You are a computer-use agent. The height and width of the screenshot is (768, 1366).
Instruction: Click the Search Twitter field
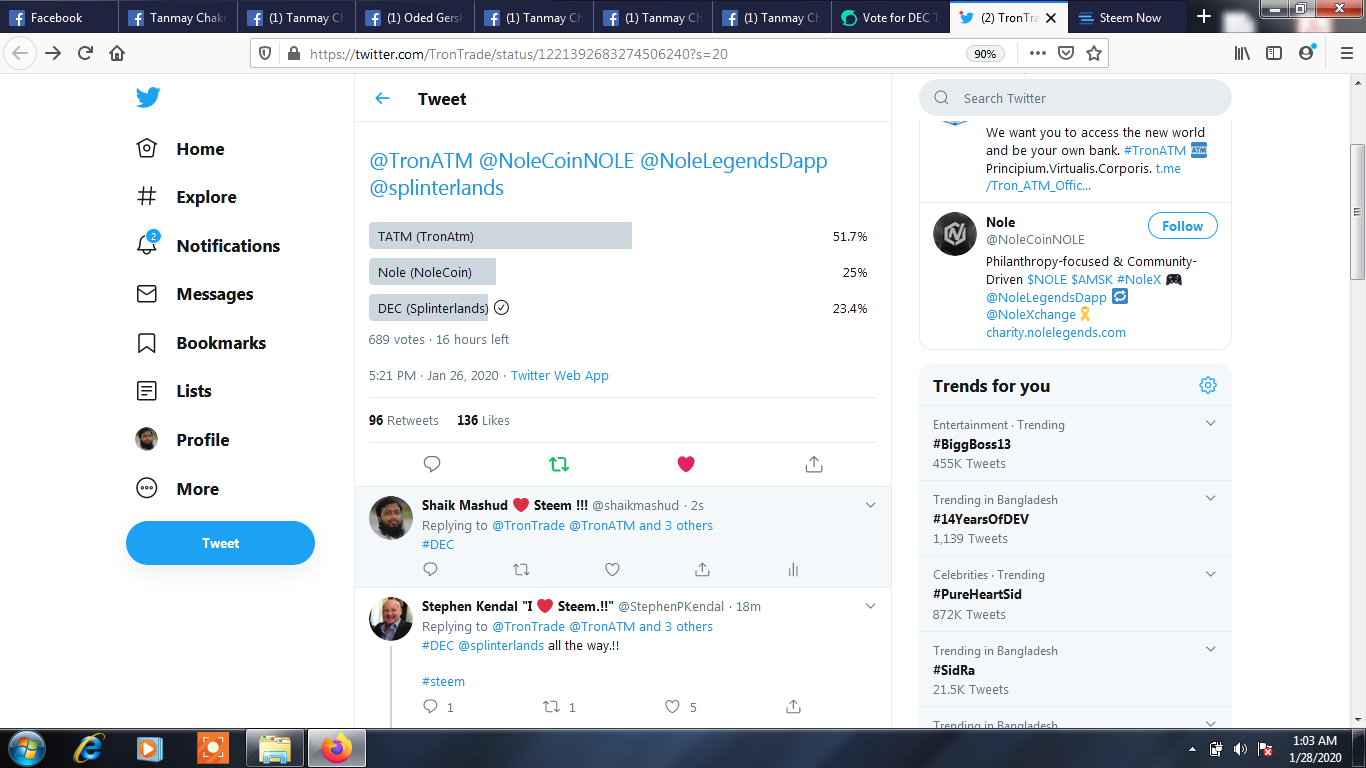[1075, 98]
